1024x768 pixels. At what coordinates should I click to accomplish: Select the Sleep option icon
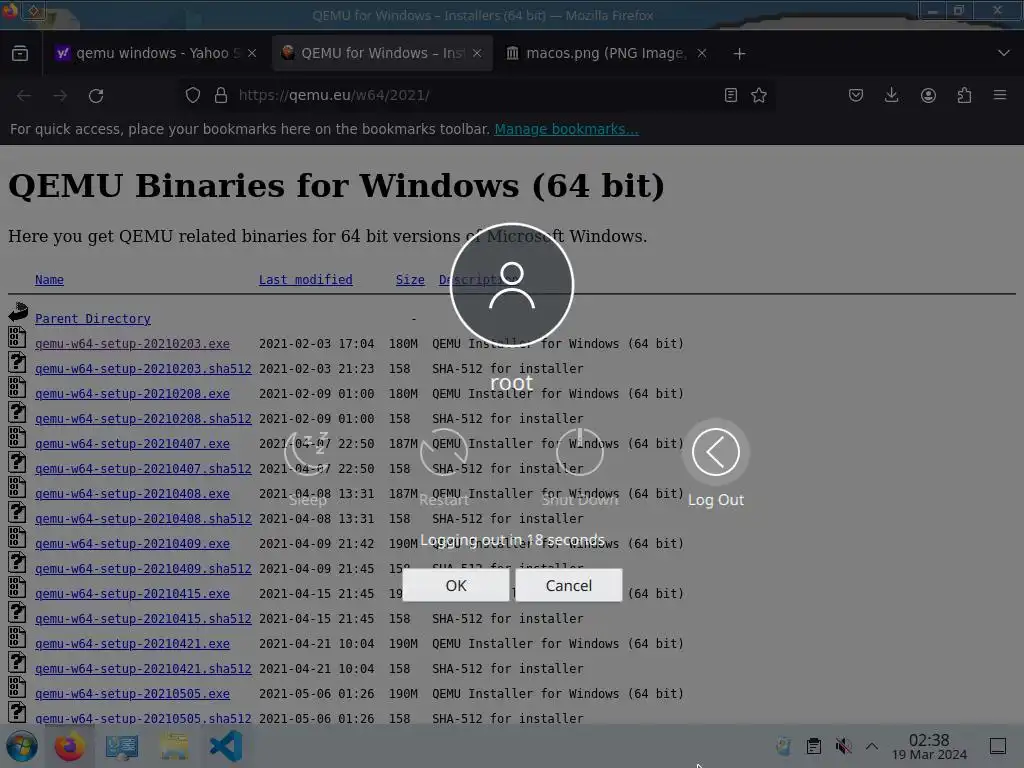(x=308, y=452)
